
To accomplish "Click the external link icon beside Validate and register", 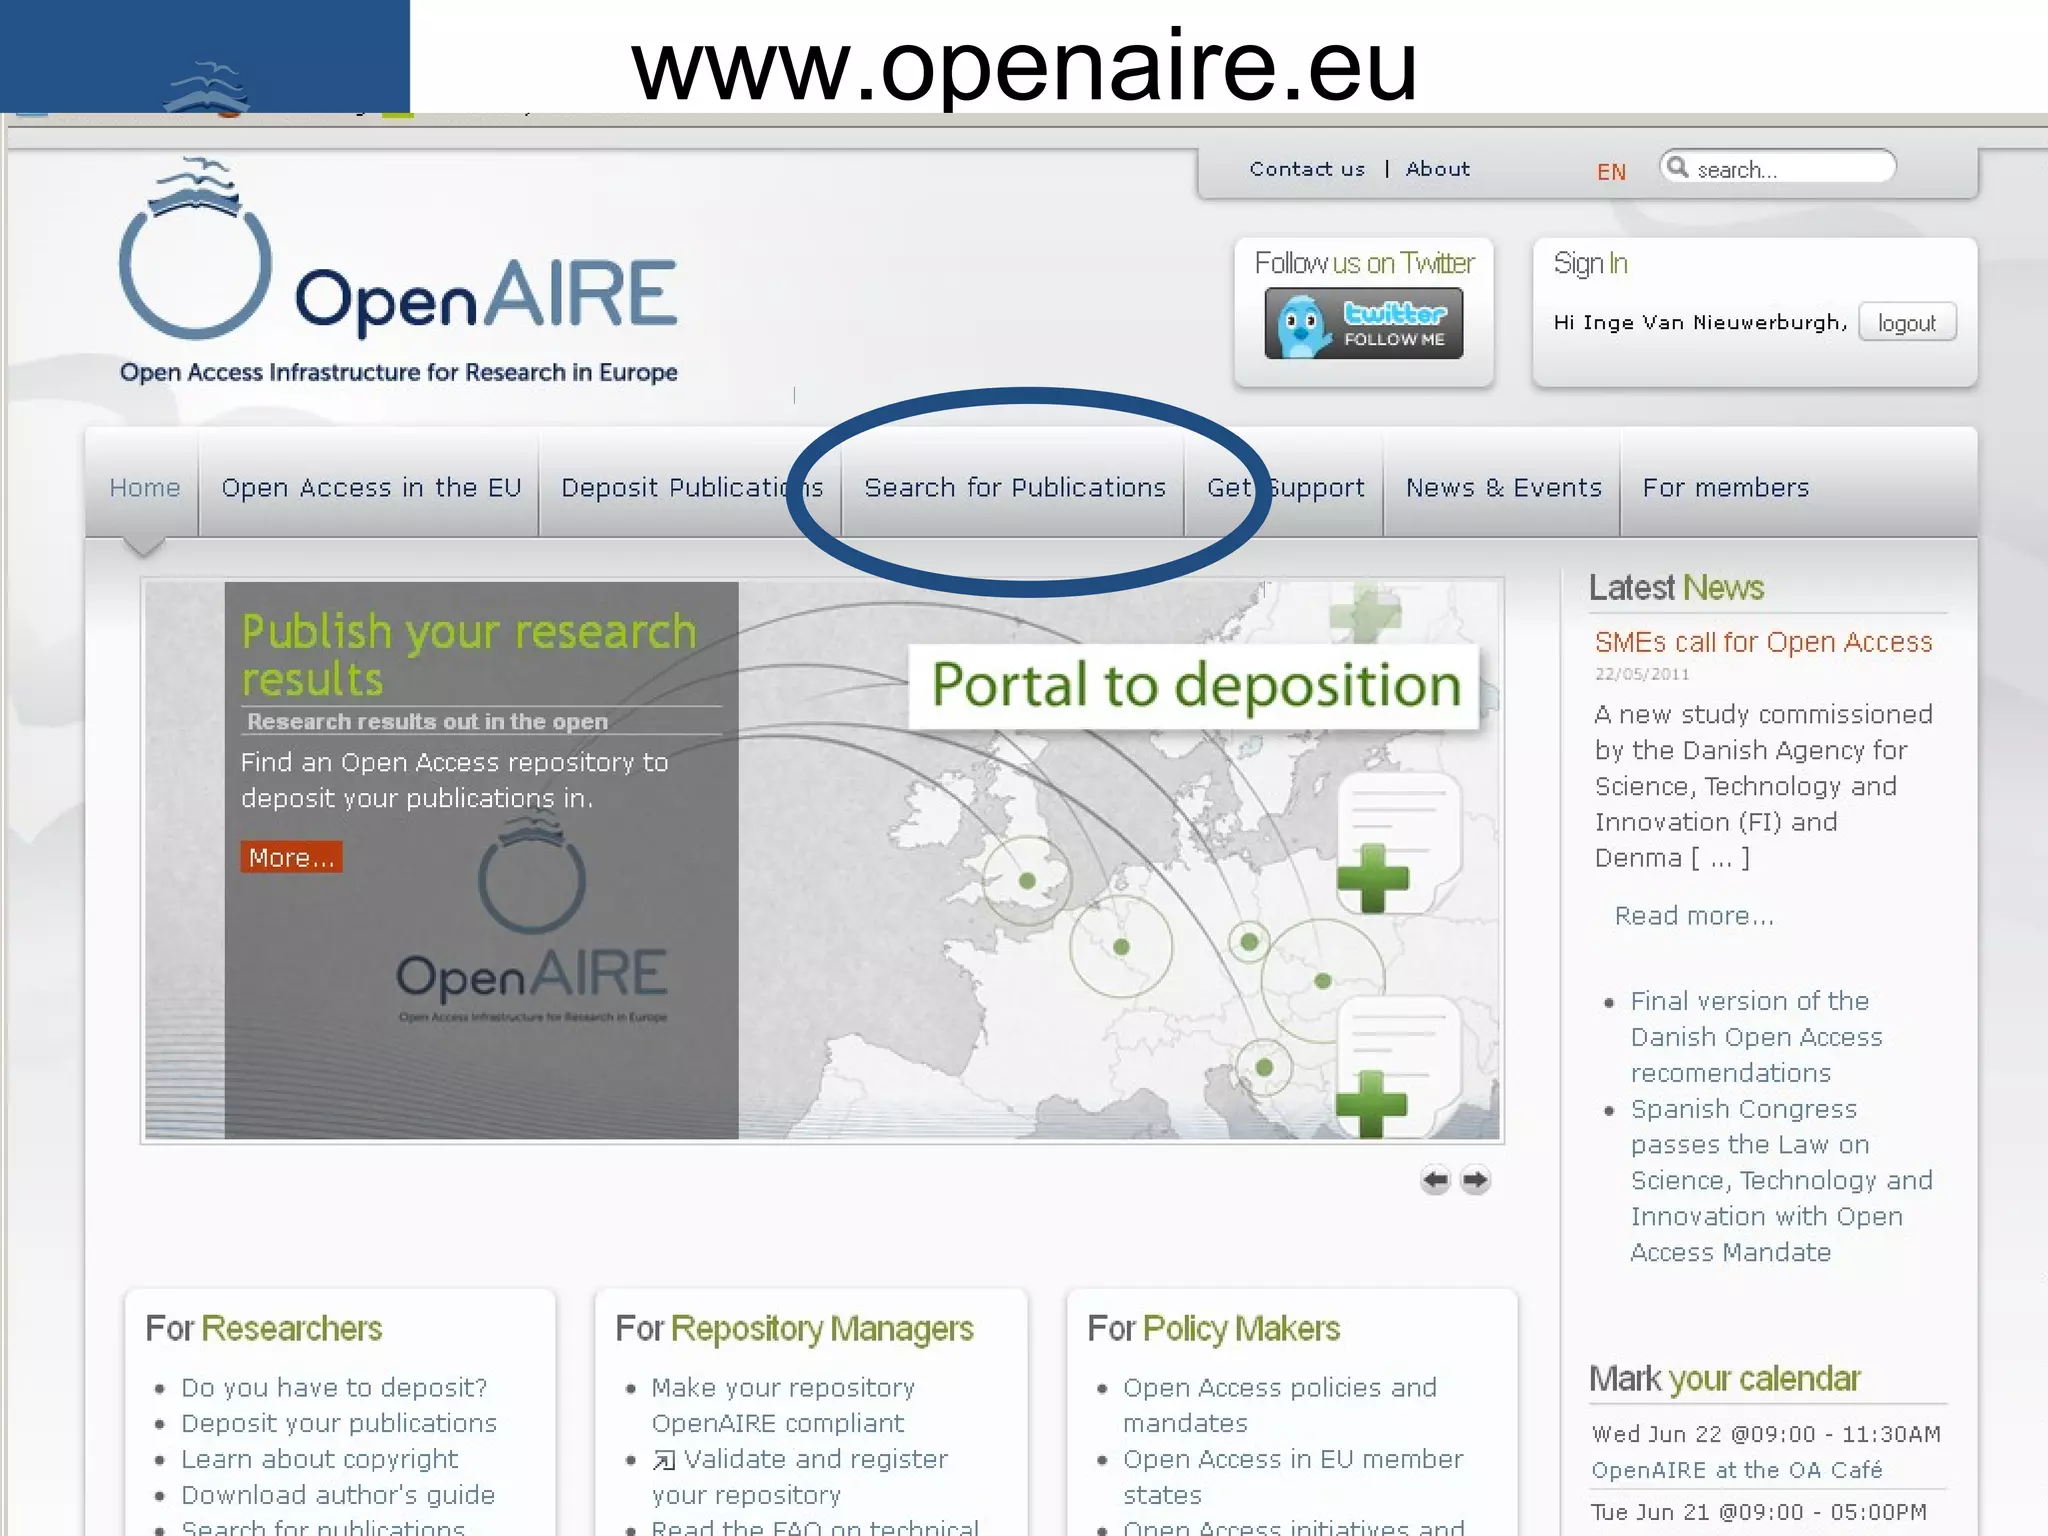I will point(663,1461).
